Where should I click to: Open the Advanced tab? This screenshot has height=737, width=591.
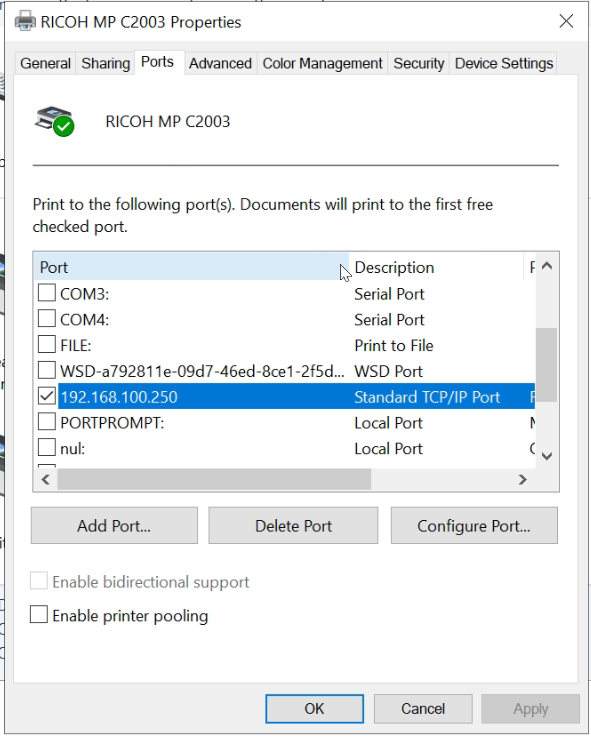[220, 63]
